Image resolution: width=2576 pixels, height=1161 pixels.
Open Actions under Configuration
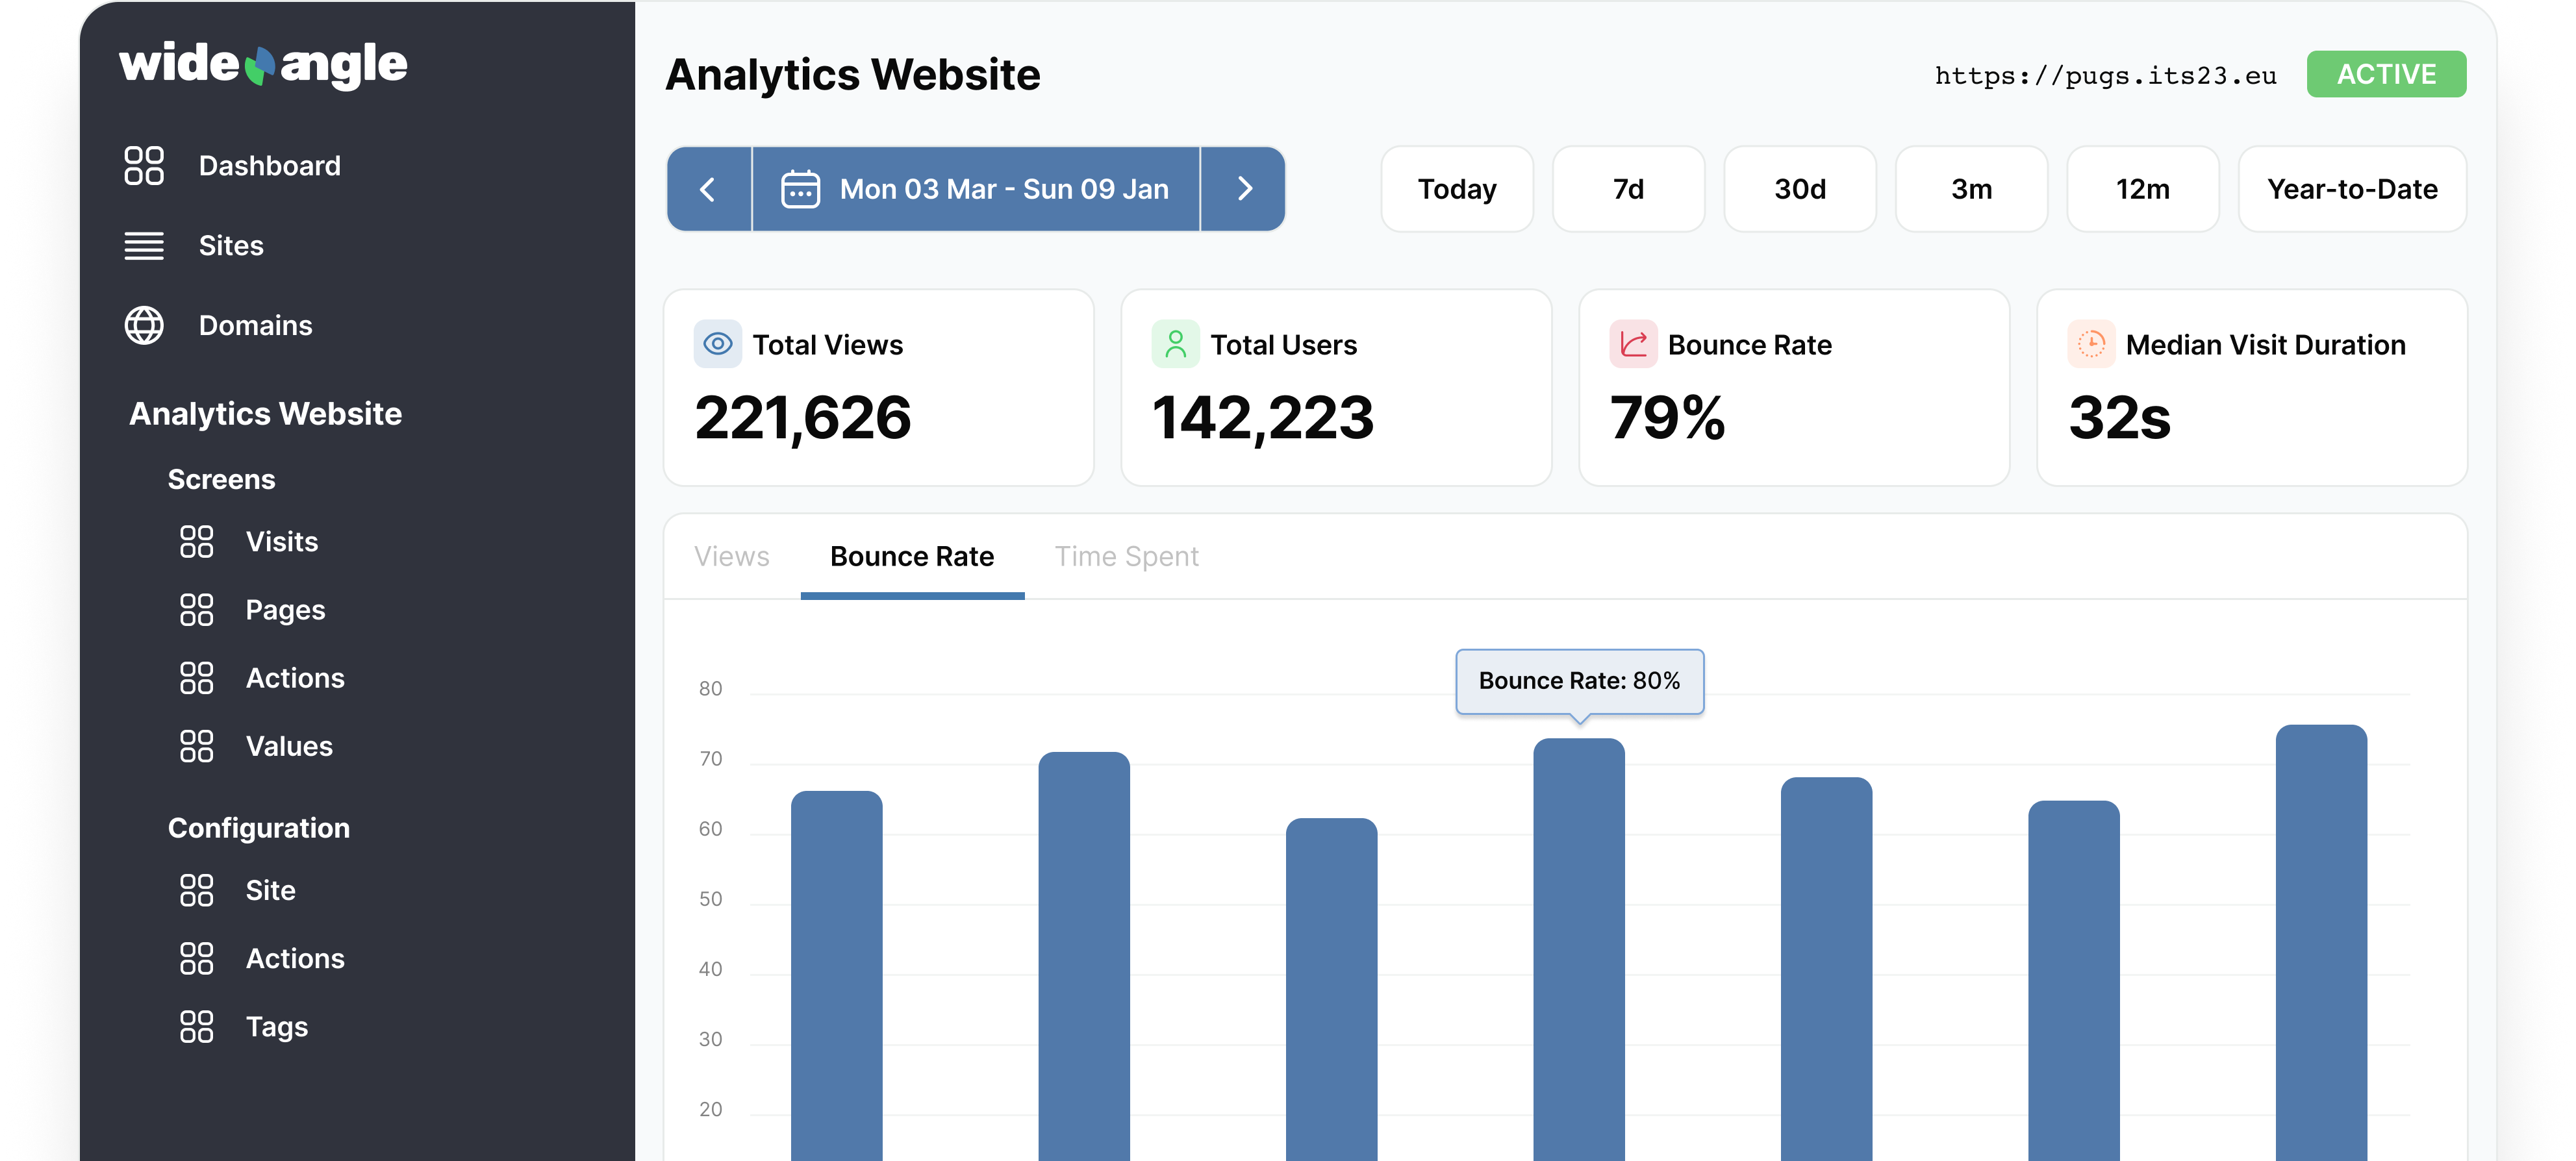click(295, 958)
